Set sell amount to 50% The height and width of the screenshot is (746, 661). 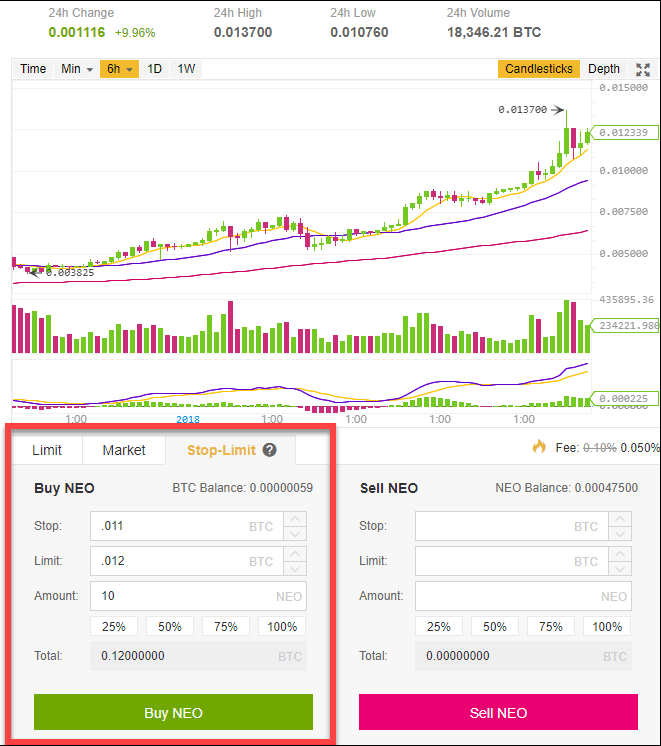pos(495,626)
